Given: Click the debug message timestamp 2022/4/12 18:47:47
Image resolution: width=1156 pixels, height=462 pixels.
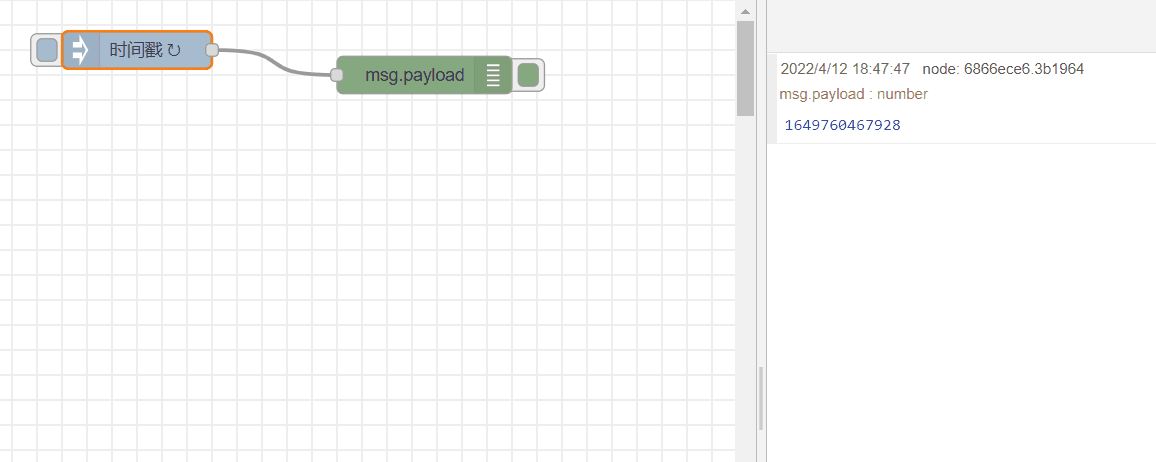Looking at the screenshot, I should pyautogui.click(x=845, y=70).
